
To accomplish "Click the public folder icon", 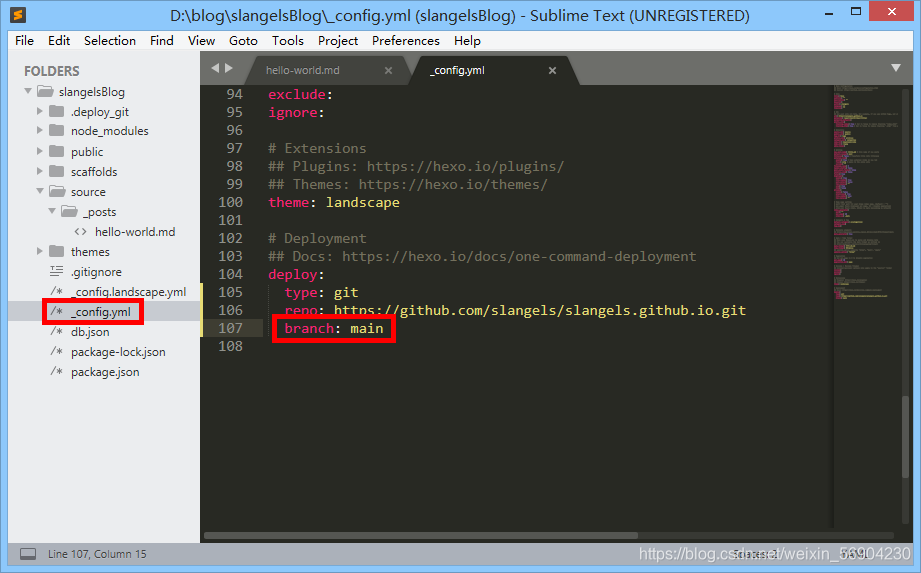I will point(57,151).
